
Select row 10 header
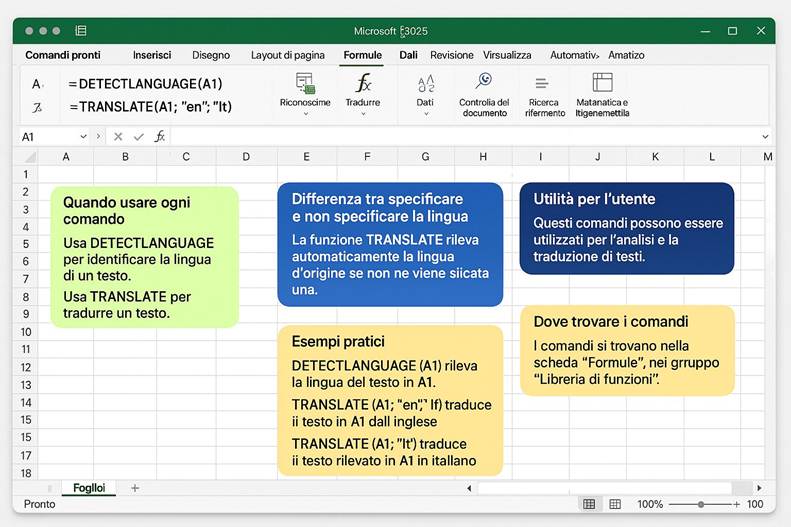tap(25, 332)
